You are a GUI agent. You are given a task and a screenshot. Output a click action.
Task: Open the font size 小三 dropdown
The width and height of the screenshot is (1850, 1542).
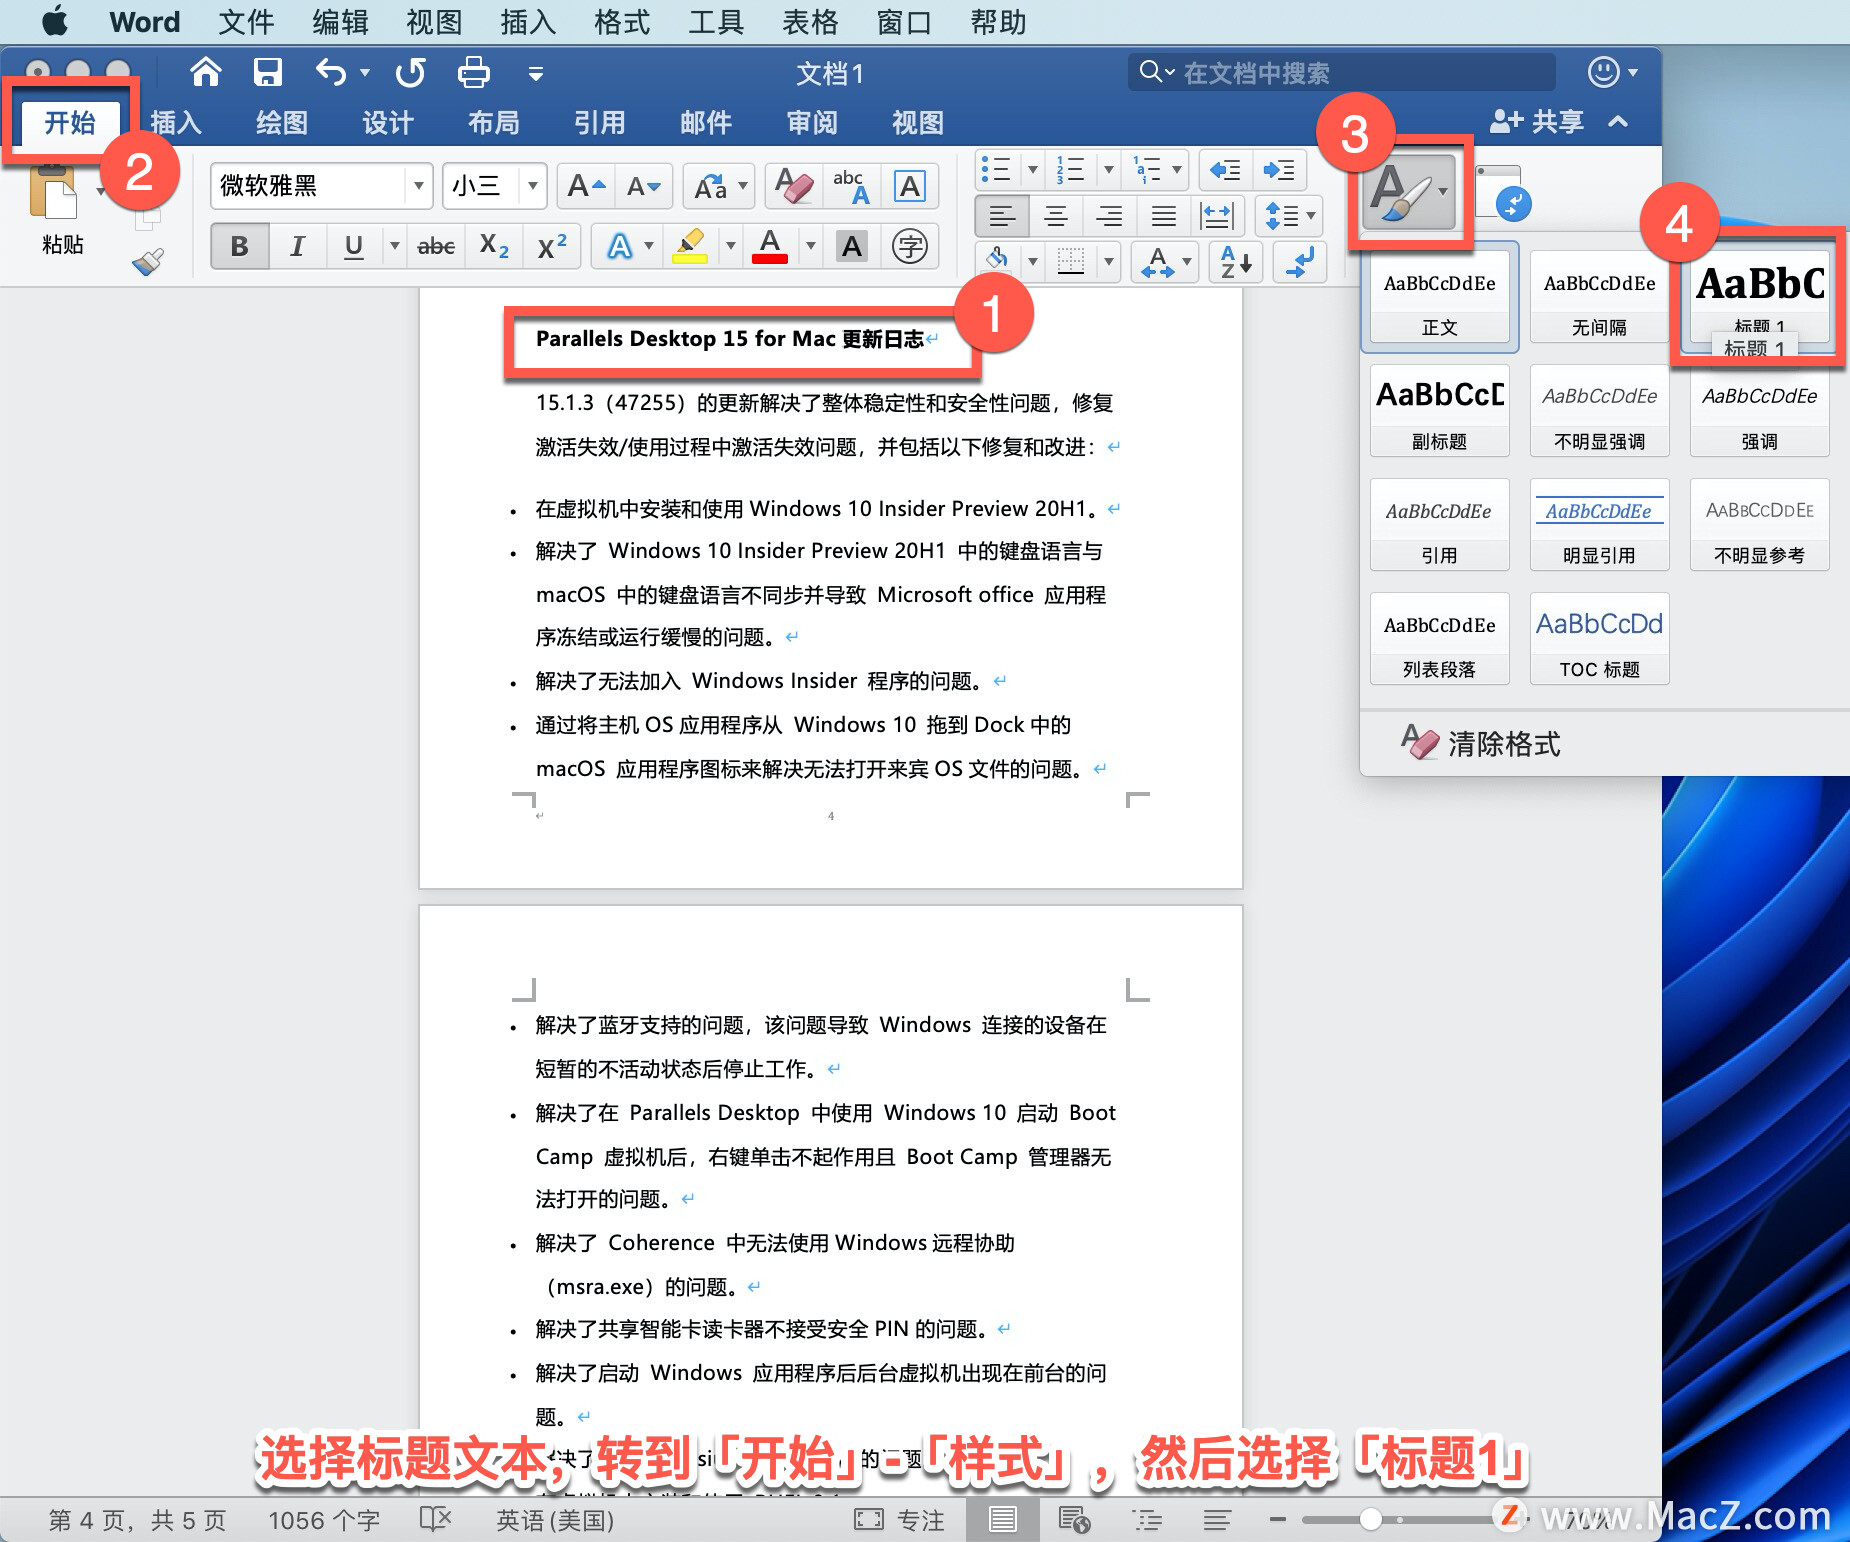pos(532,186)
